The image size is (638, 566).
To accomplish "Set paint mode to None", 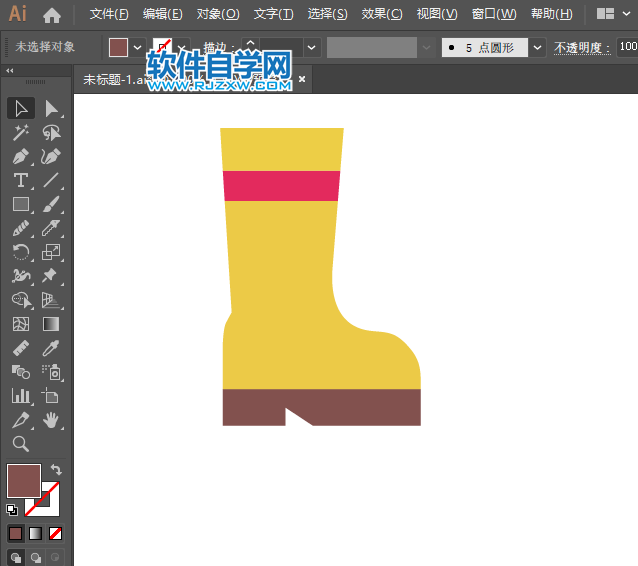I will pyautogui.click(x=56, y=533).
